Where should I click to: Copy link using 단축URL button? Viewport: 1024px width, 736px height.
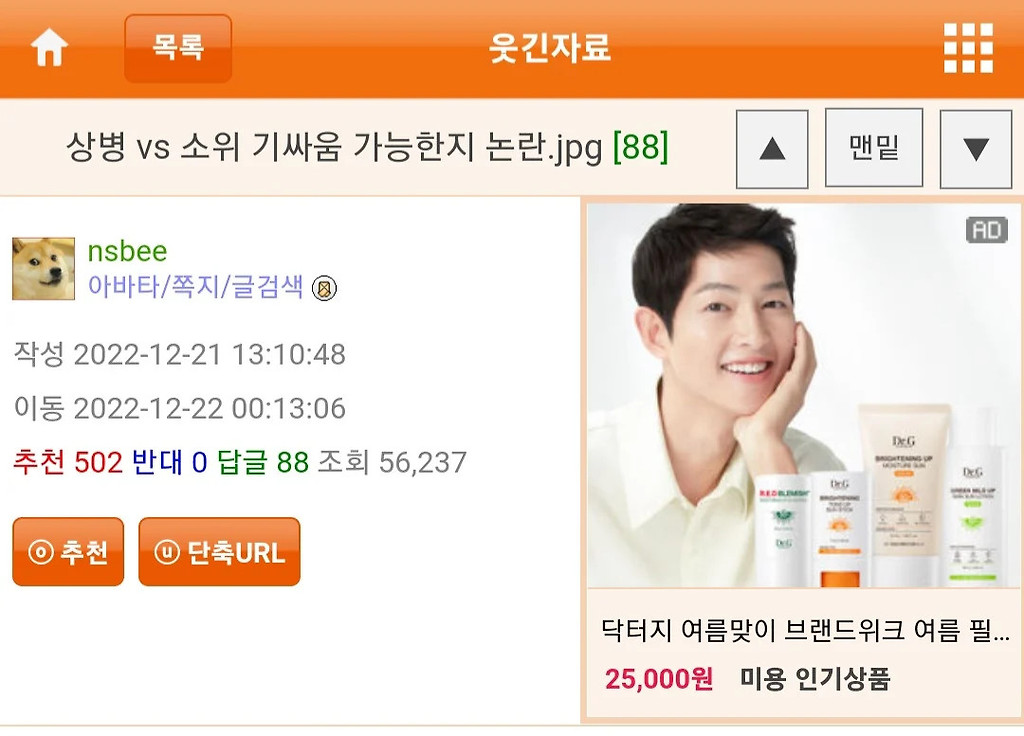click(x=219, y=552)
